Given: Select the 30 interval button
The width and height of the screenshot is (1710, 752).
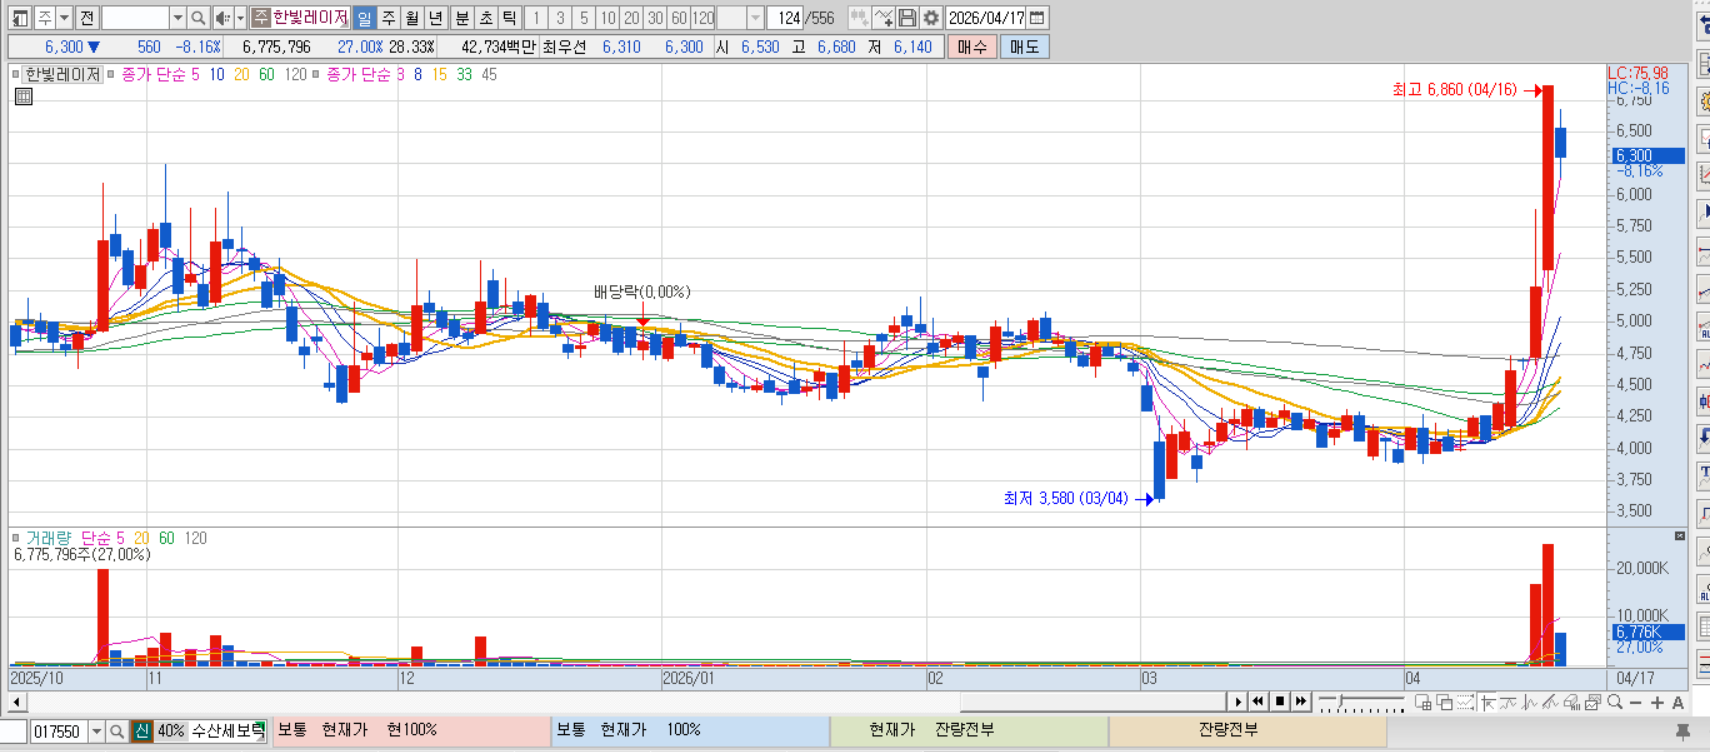Looking at the screenshot, I should (x=655, y=18).
